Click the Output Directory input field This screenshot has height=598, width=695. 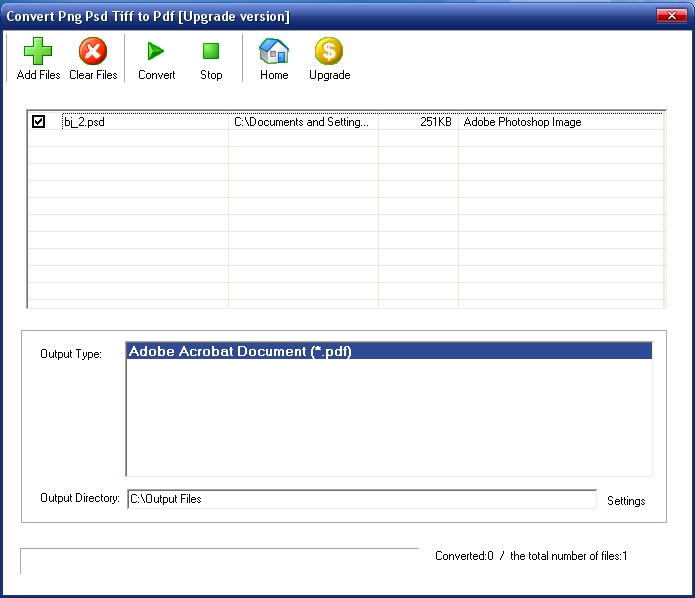click(362, 499)
